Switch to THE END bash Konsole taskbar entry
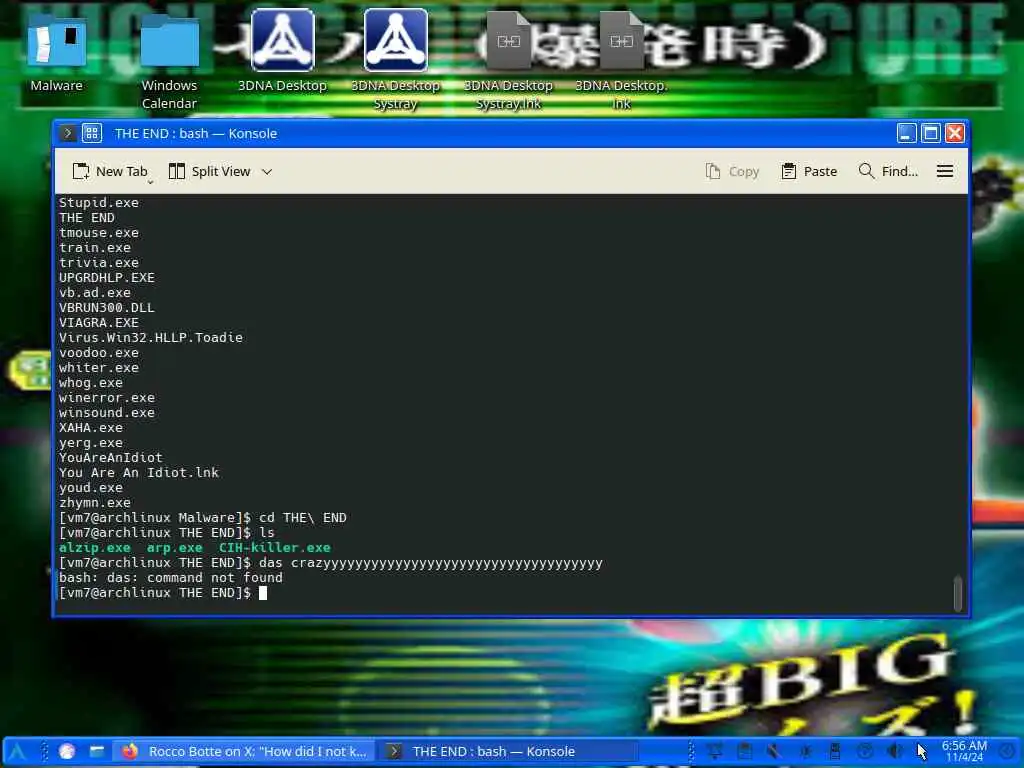Viewport: 1024px width, 768px height. tap(508, 752)
